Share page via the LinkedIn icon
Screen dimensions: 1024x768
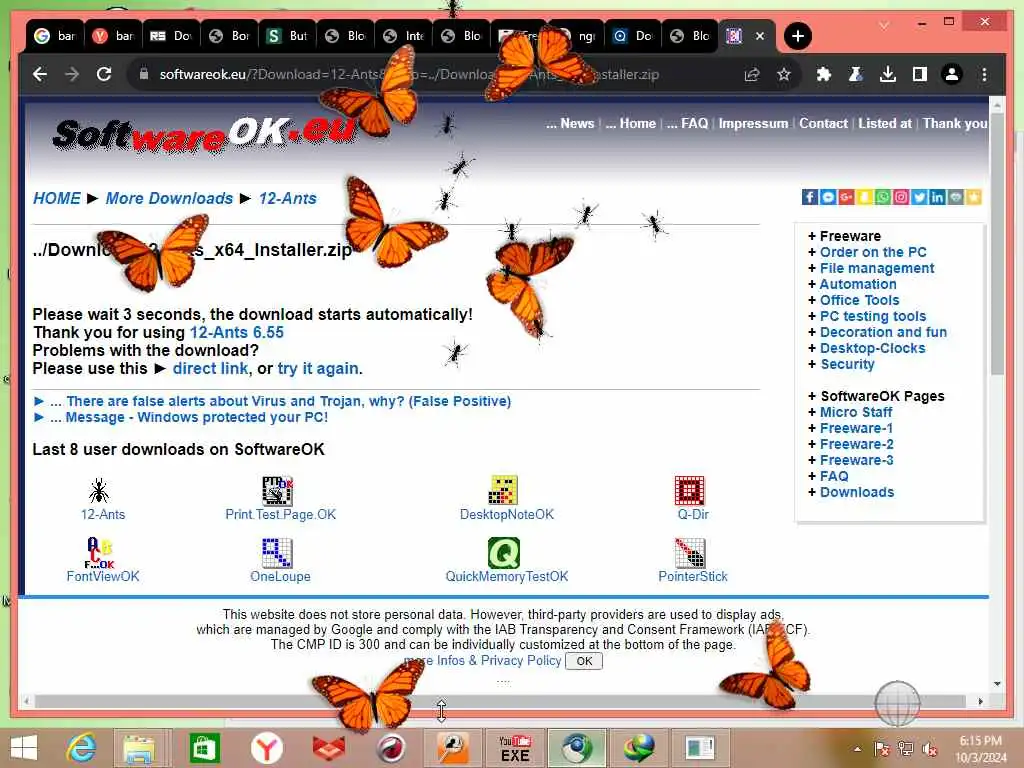click(x=938, y=197)
